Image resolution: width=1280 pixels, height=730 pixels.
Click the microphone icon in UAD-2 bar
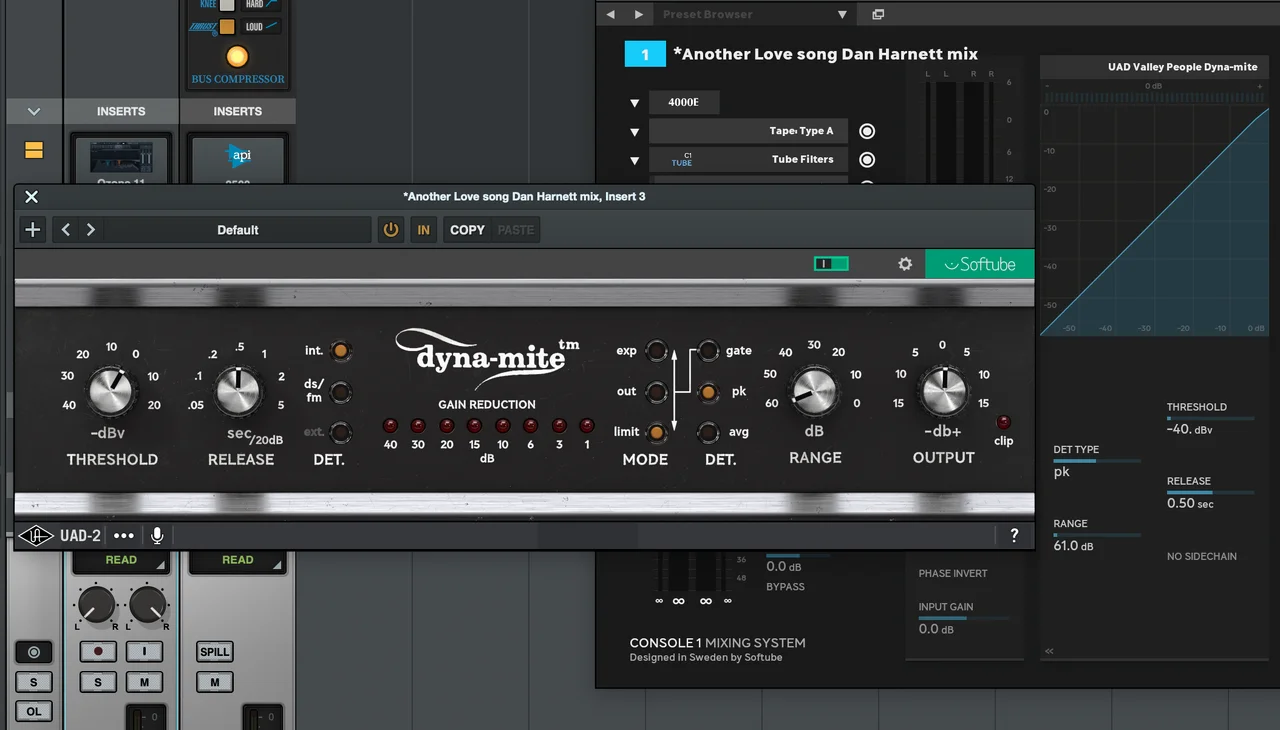157,535
